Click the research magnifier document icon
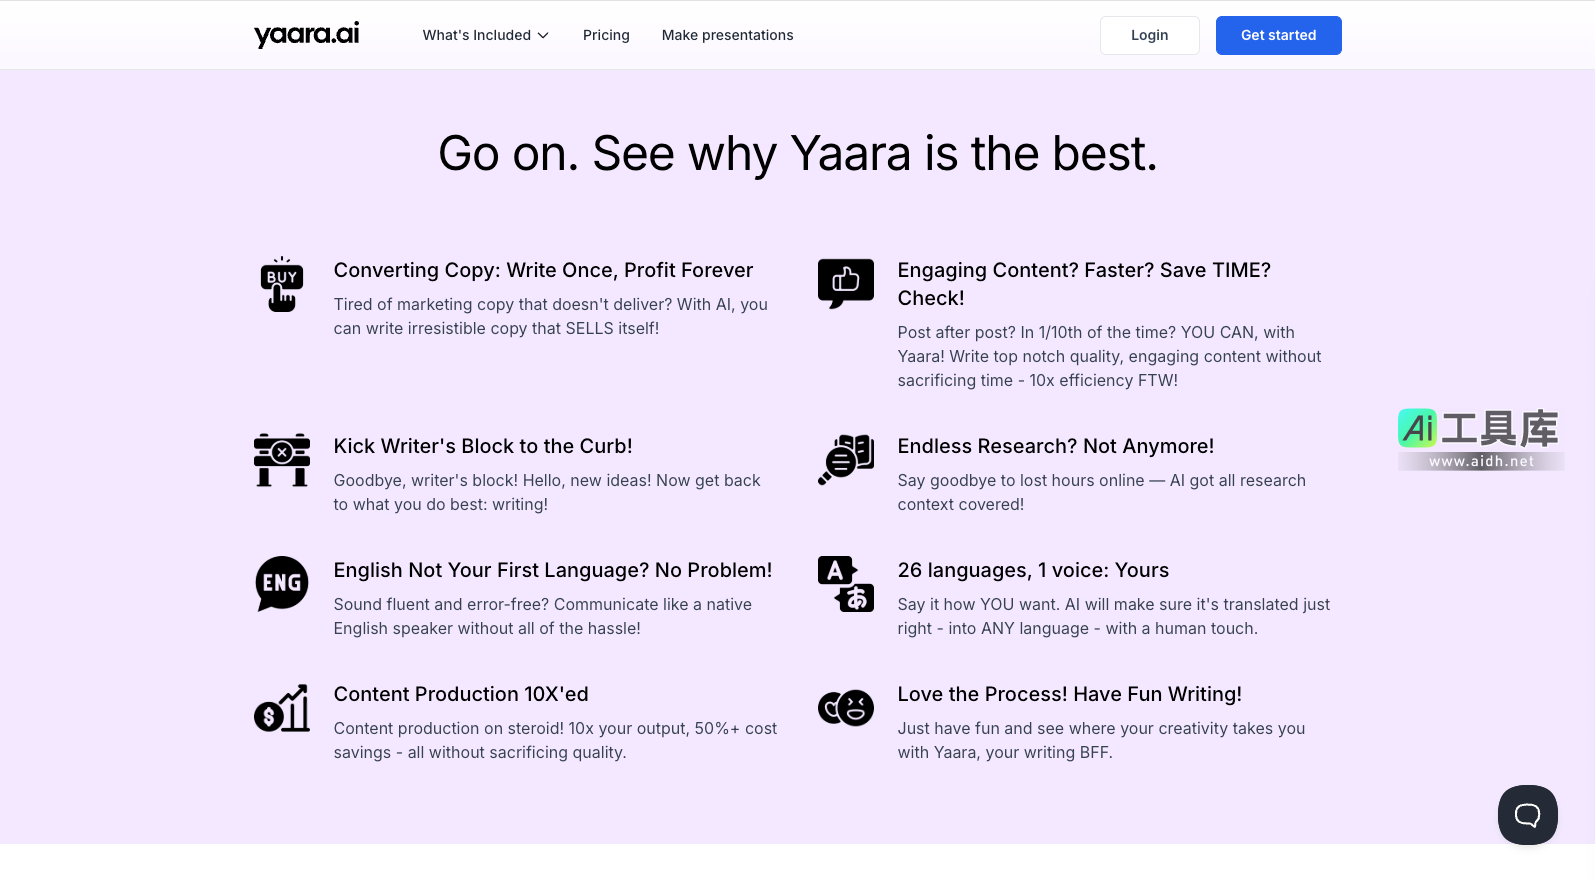 [845, 460]
